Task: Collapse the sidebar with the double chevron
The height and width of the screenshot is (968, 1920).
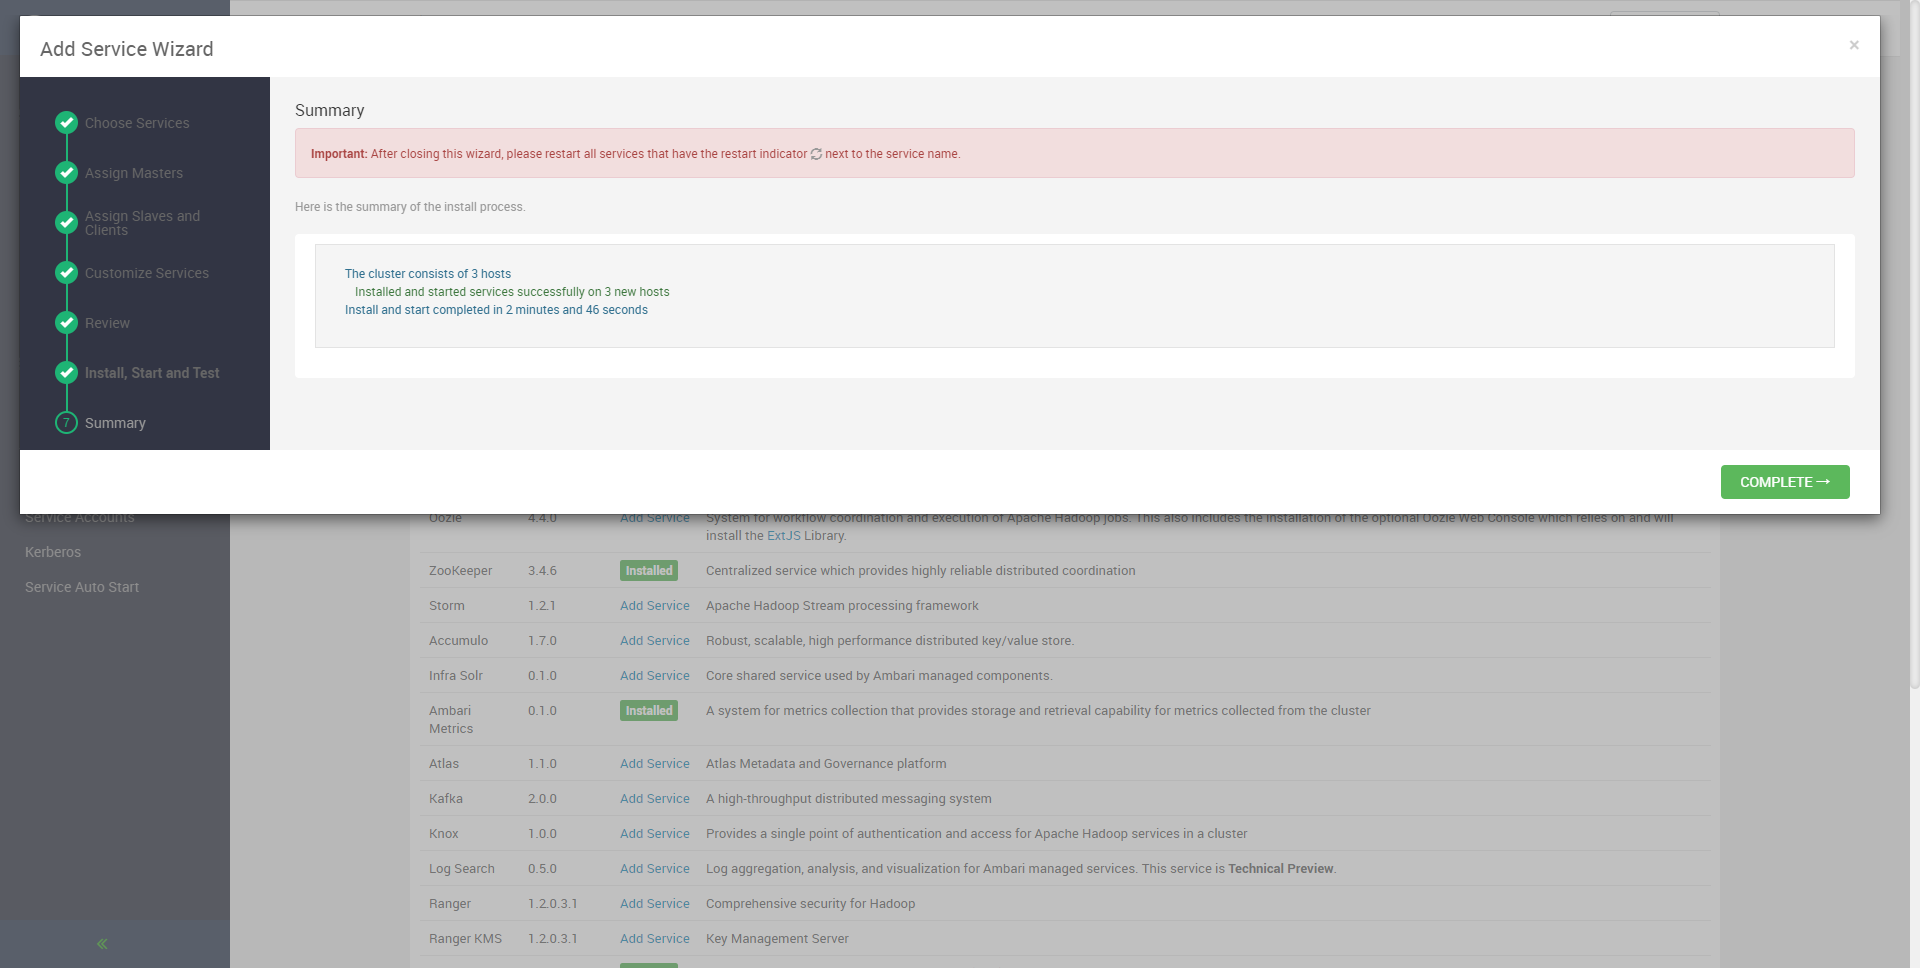Action: [102, 943]
